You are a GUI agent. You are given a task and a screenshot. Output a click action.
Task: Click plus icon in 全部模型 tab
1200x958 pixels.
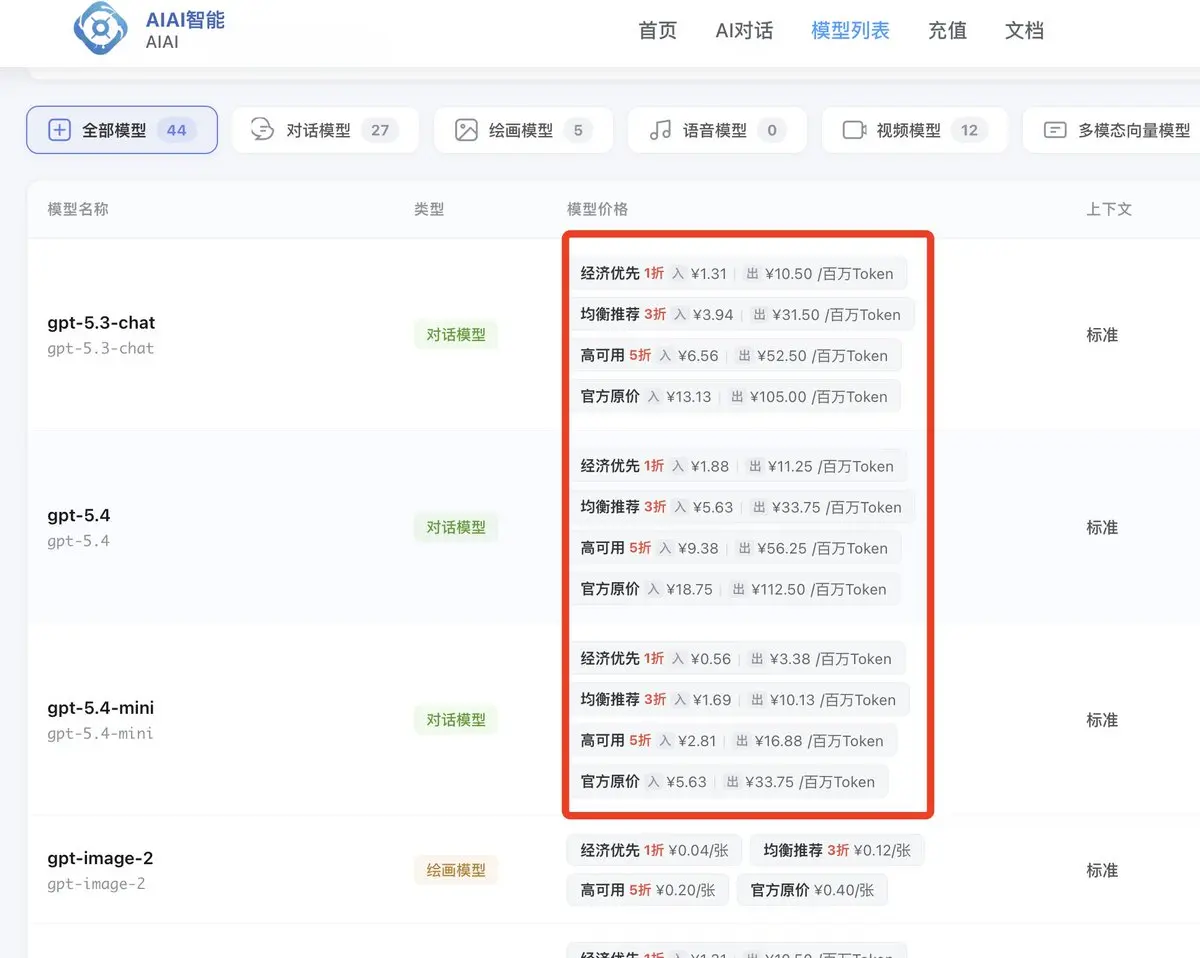pyautogui.click(x=60, y=130)
